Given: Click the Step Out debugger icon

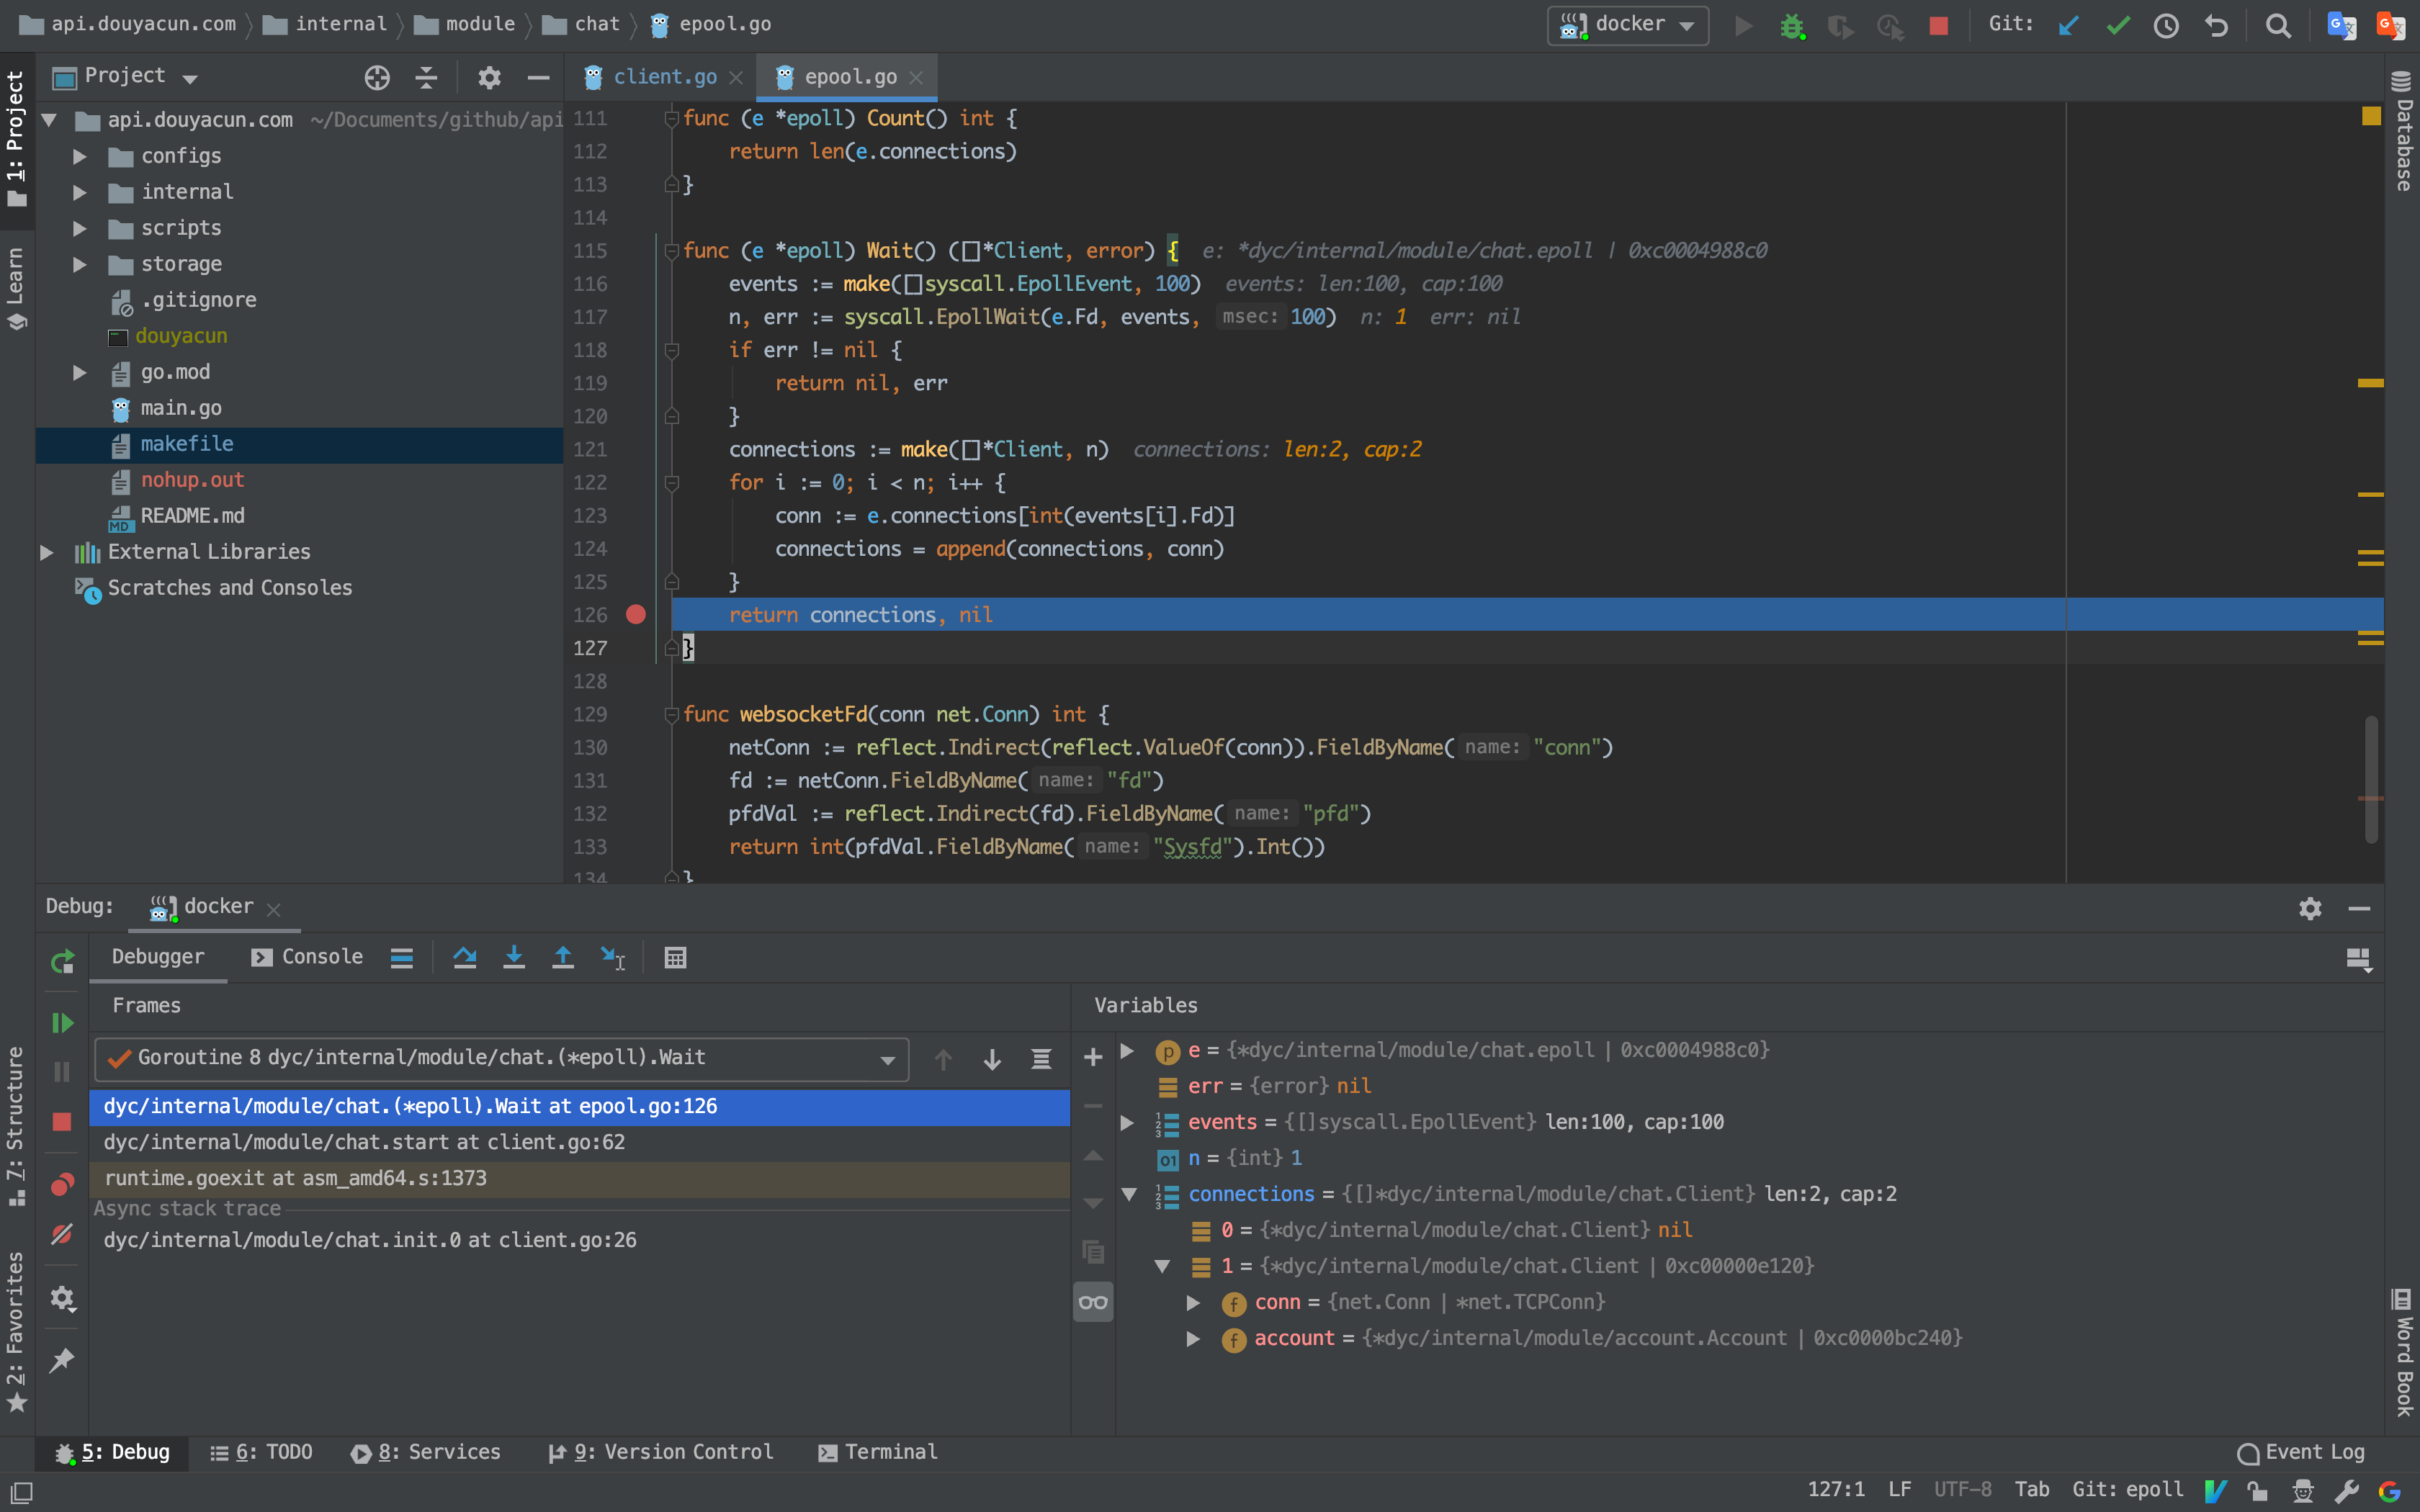Looking at the screenshot, I should [563, 957].
